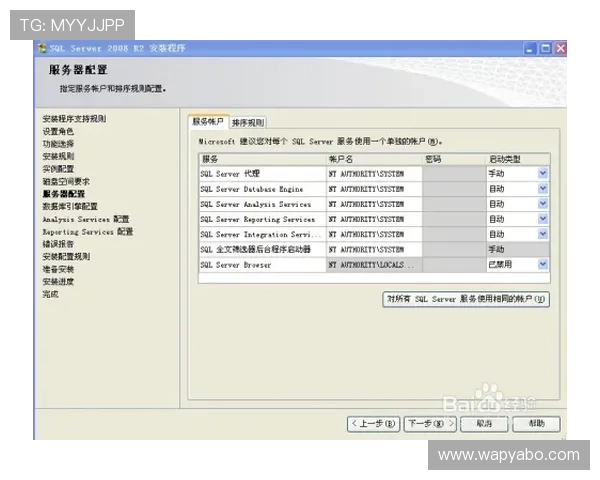
Task: Open startup type dropdown for SQL Server Browser
Action: 543,264
